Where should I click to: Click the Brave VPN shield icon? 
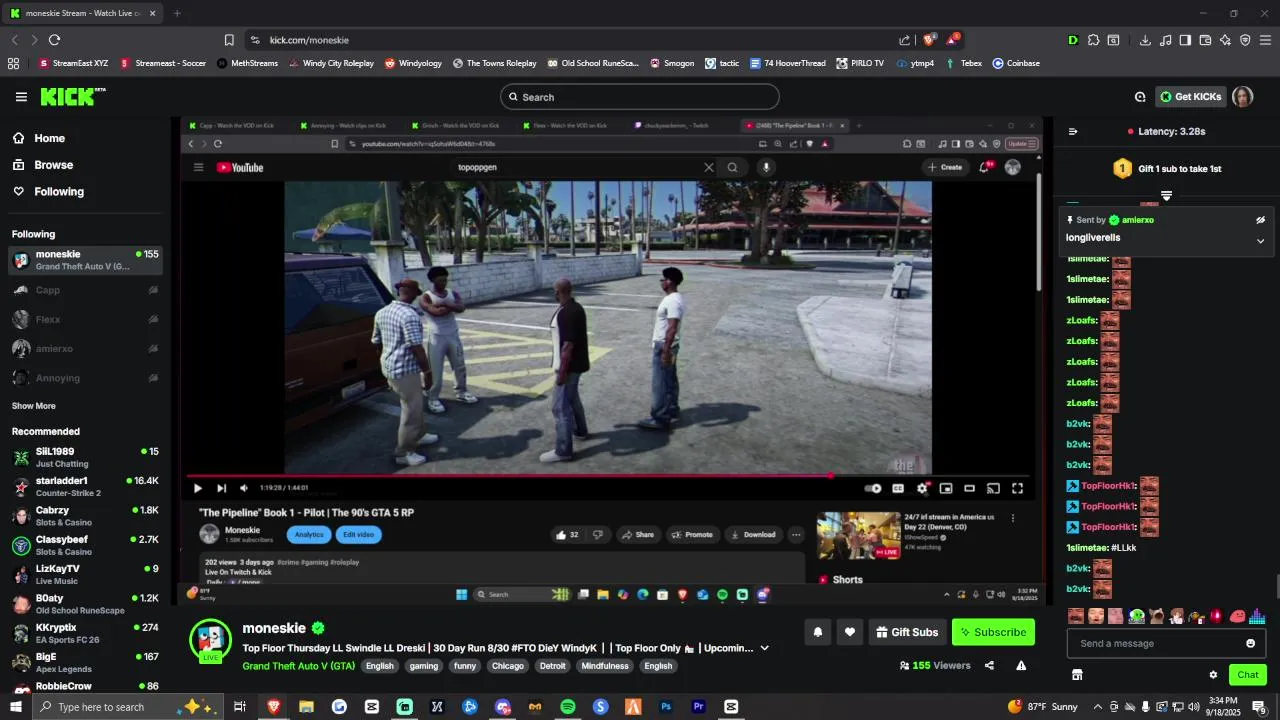pyautogui.click(x=1245, y=40)
